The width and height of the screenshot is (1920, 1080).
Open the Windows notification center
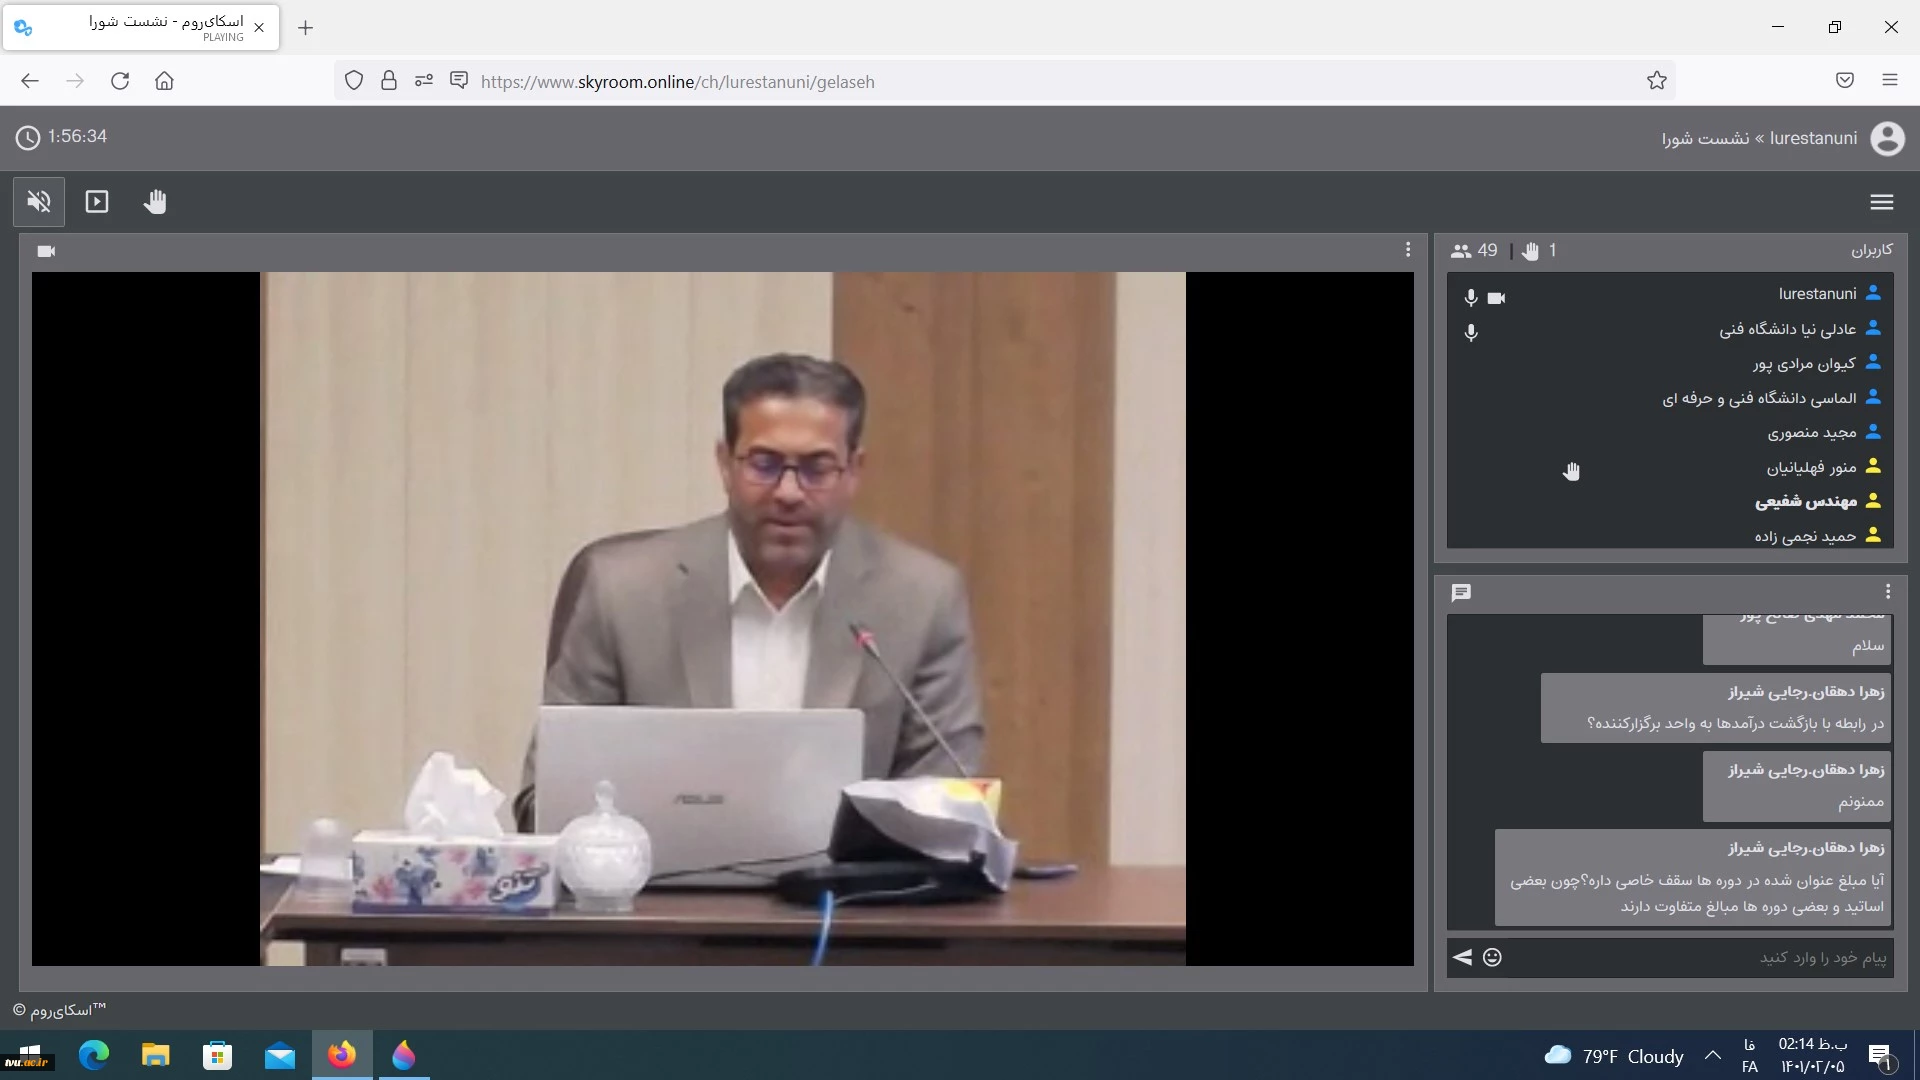tap(1881, 1056)
